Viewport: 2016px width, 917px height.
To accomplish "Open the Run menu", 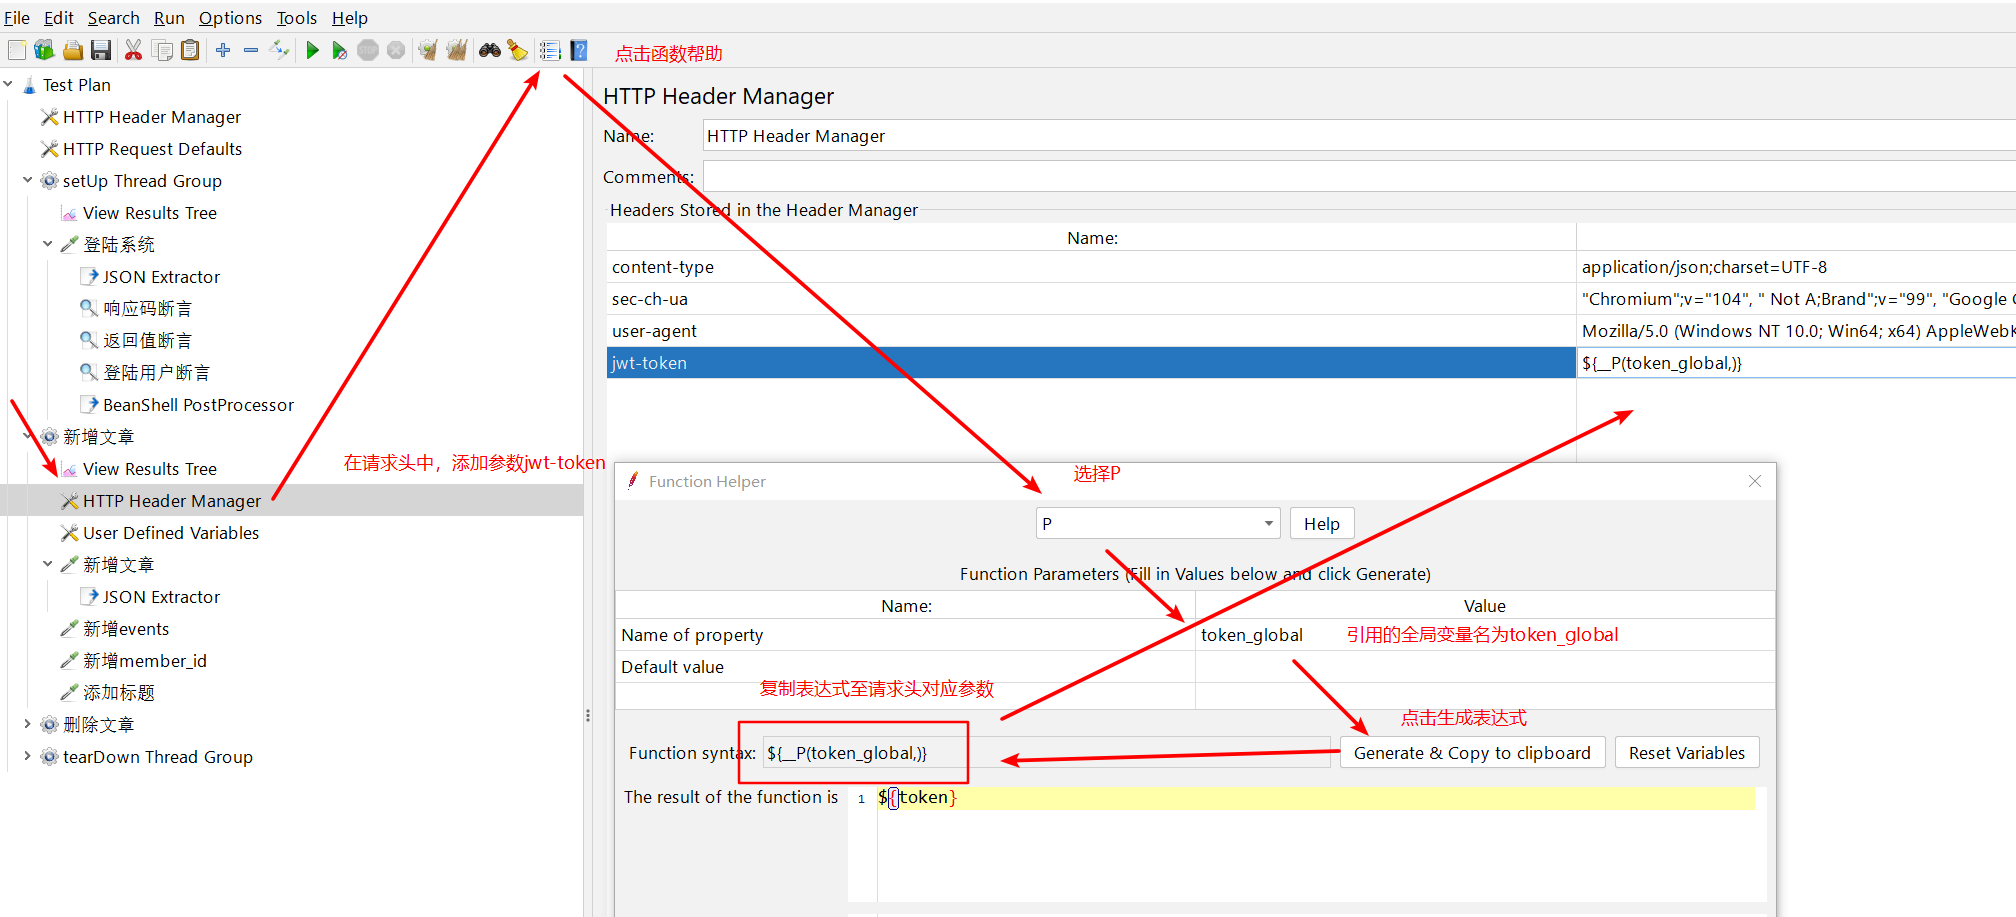I will (x=168, y=18).
